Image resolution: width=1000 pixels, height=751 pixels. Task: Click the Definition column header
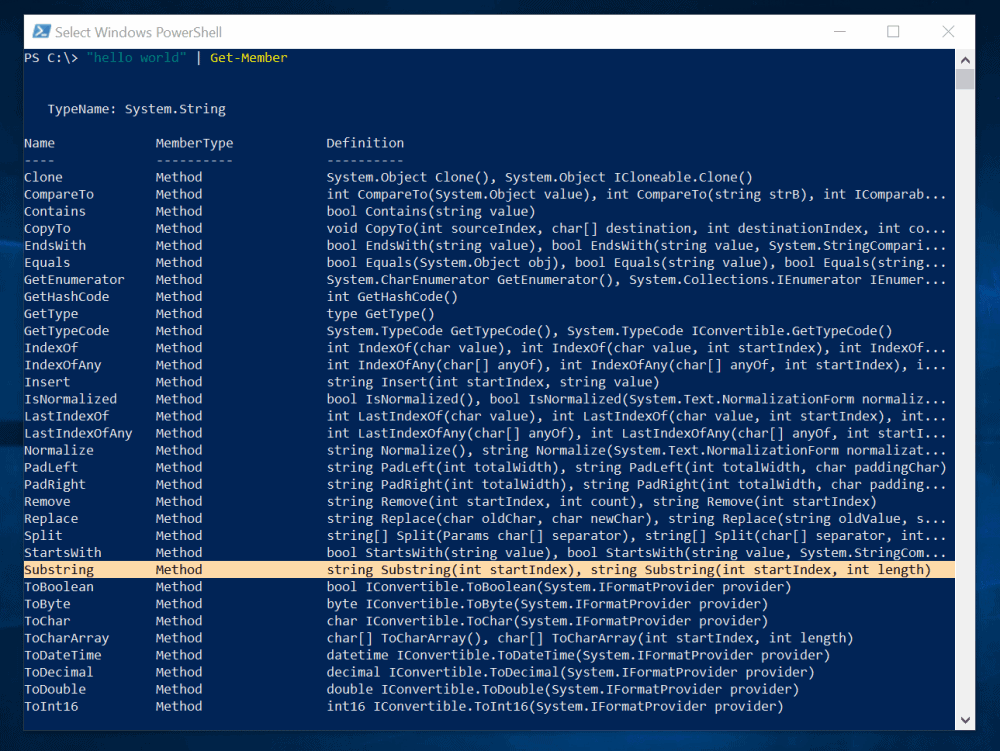pos(365,142)
